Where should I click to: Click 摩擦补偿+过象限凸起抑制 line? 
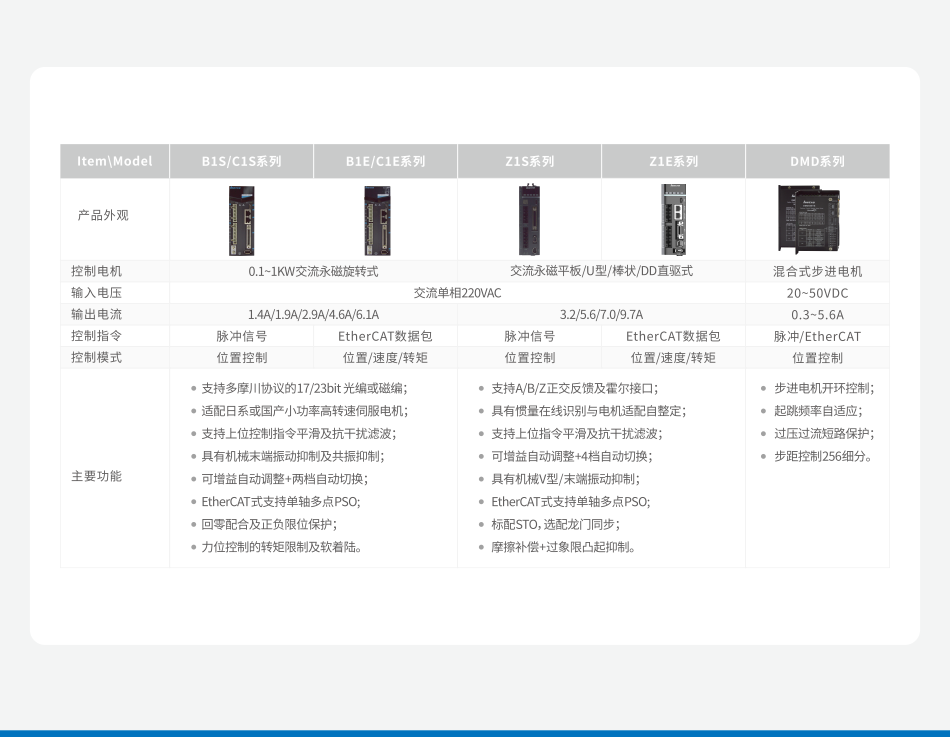click(x=563, y=547)
